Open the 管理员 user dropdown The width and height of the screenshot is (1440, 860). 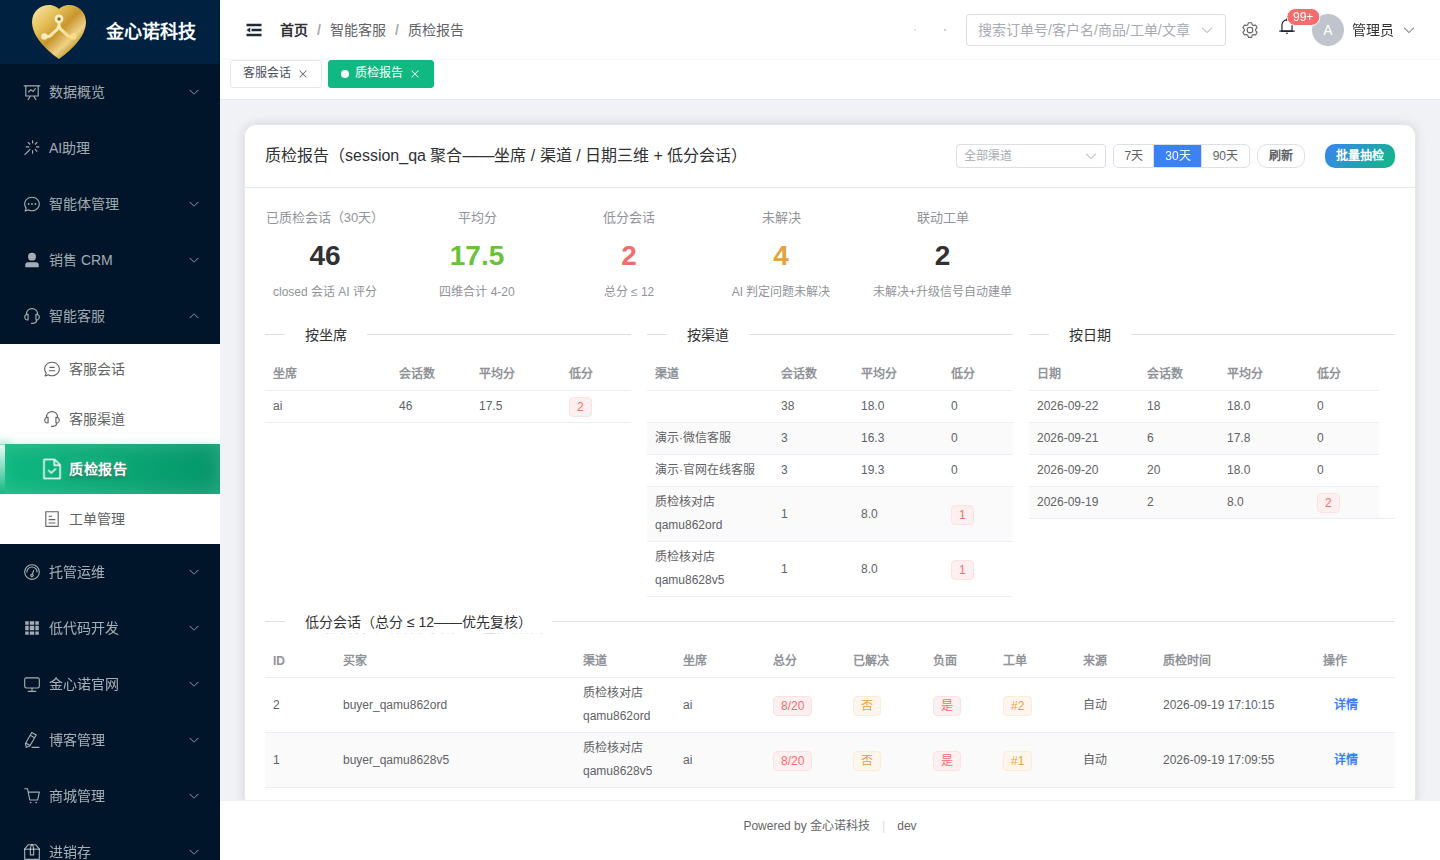coord(1383,30)
